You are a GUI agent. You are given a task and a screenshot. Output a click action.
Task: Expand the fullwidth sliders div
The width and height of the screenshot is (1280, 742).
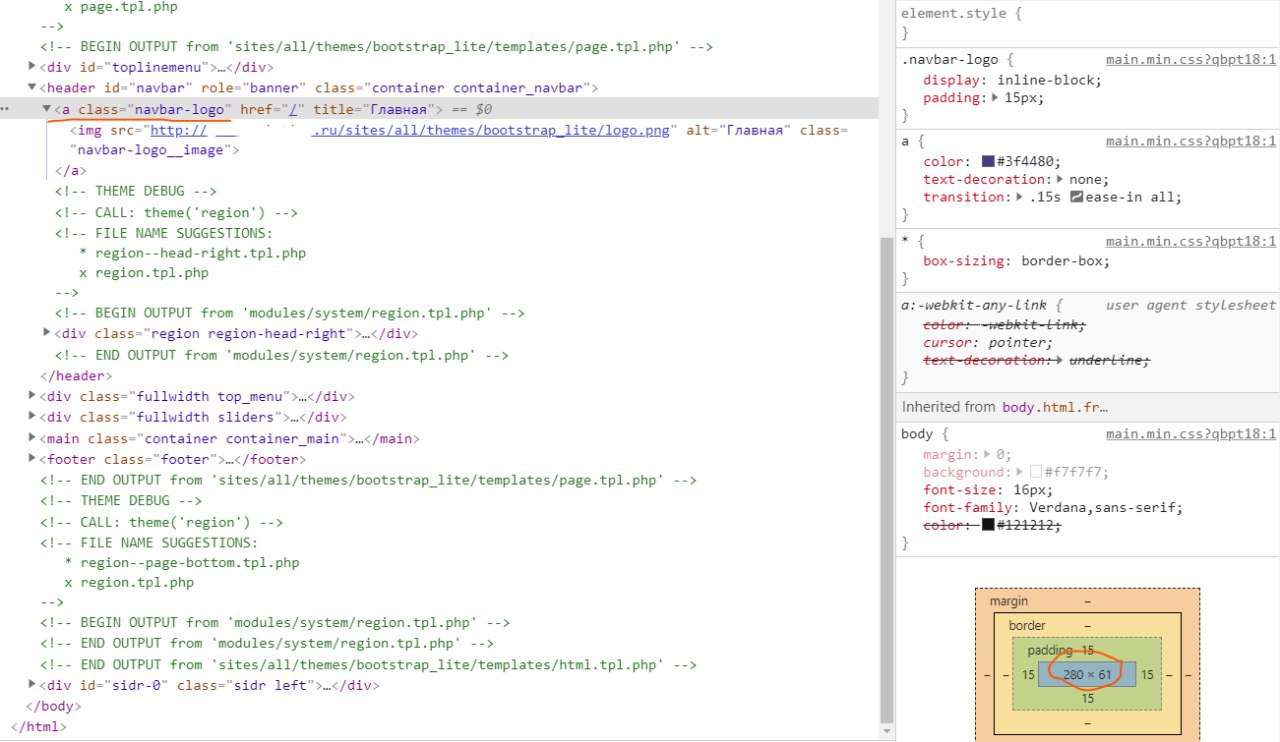pos(34,417)
